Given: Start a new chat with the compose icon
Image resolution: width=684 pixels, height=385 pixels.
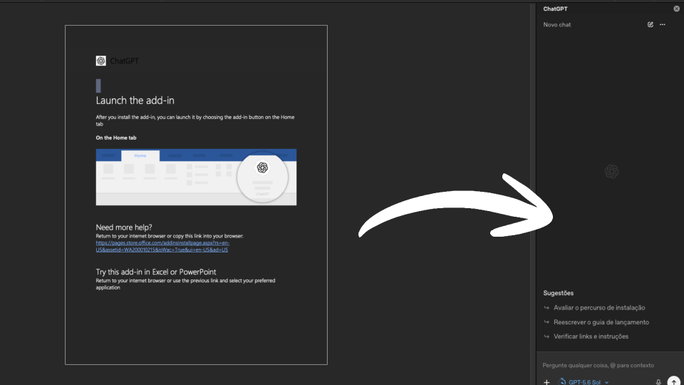Looking at the screenshot, I should point(650,25).
